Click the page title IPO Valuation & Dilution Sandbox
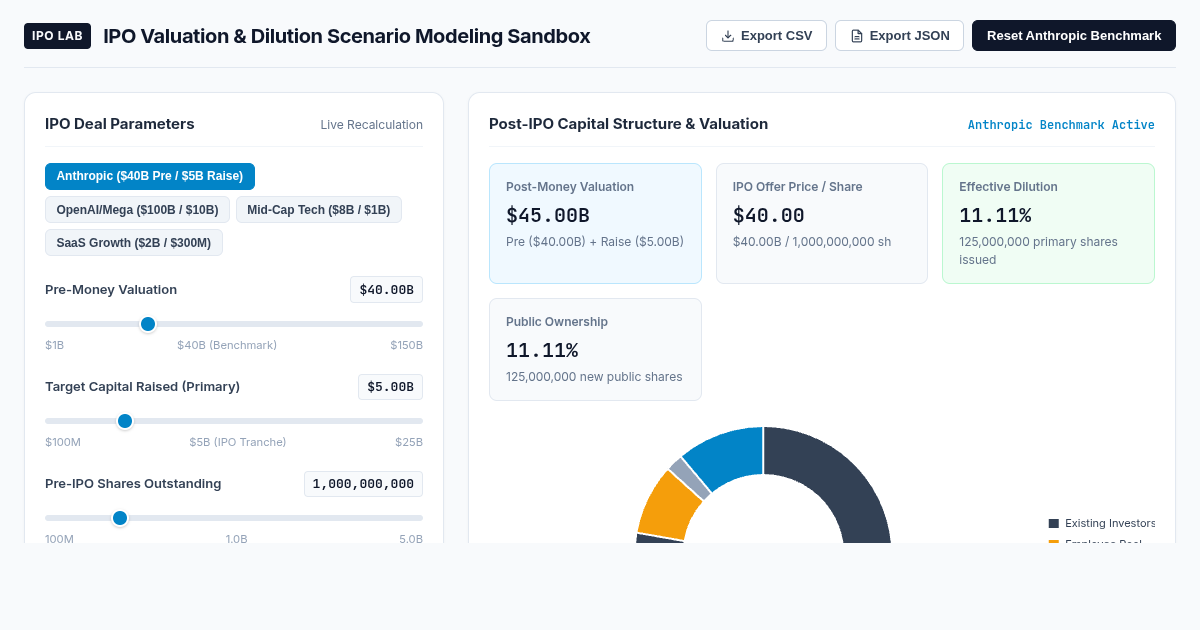Image resolution: width=1200 pixels, height=630 pixels. tap(347, 36)
